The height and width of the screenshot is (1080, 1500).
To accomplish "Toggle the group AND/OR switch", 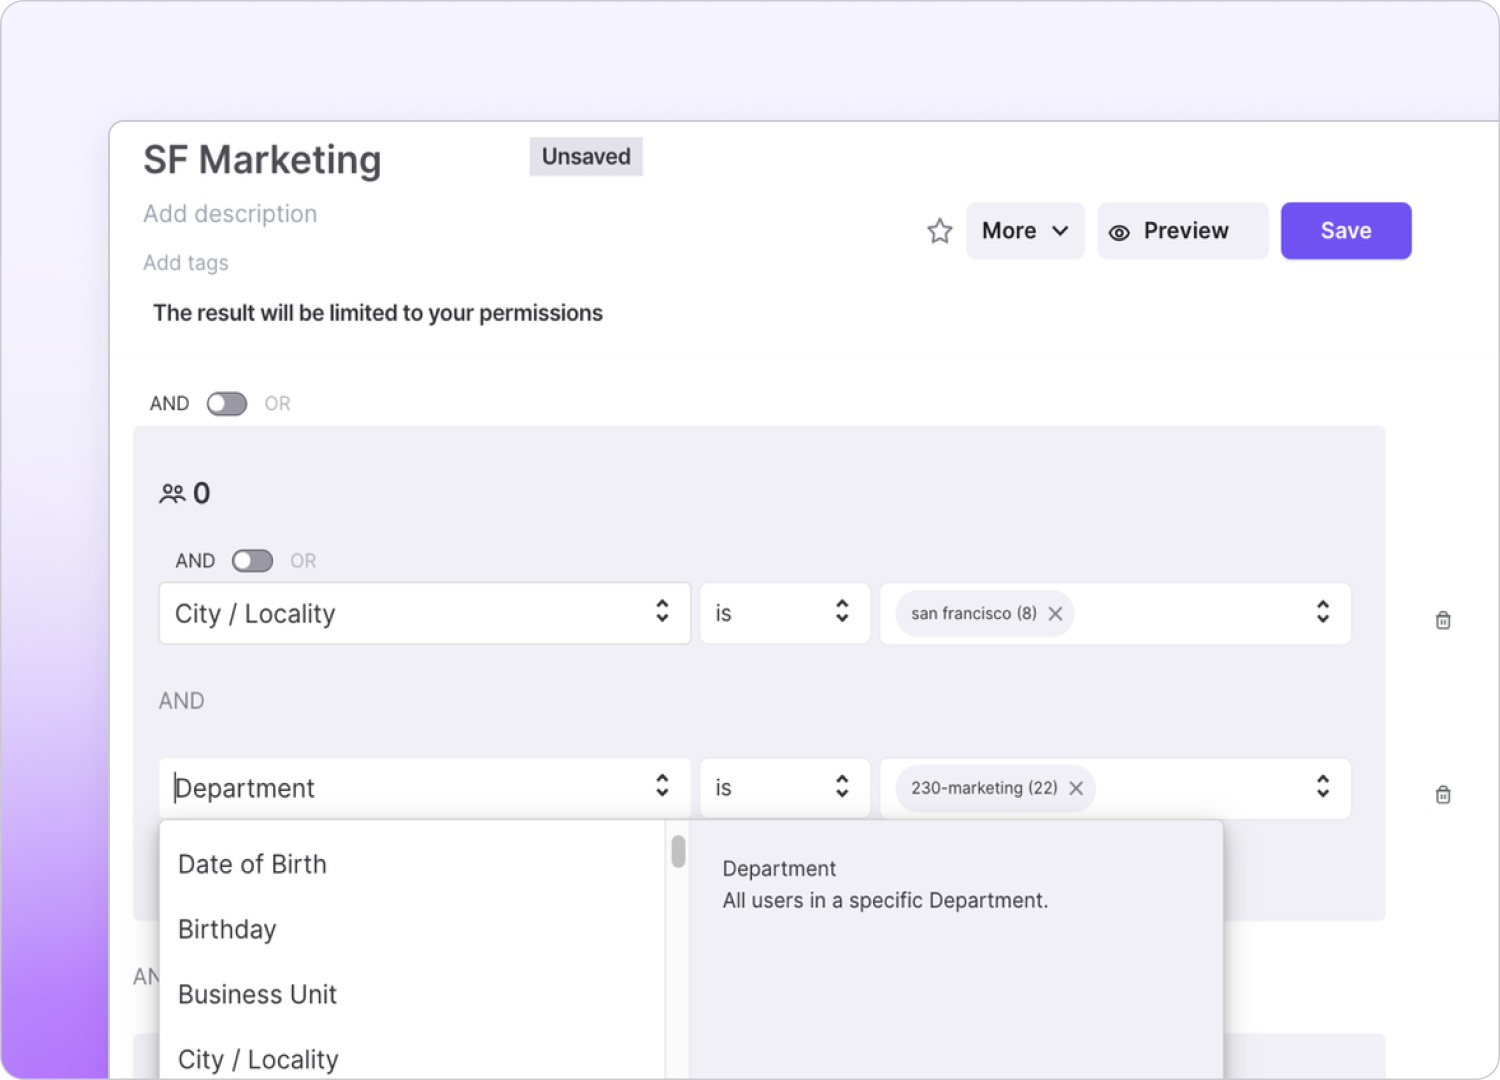I will (252, 561).
